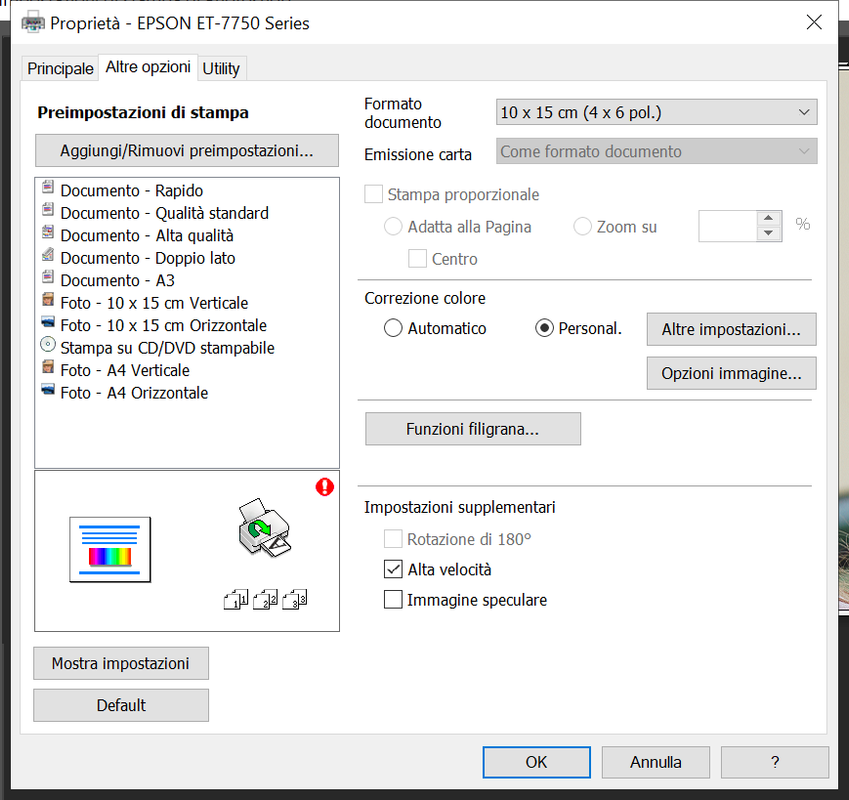Click the CD/DVD disc preset icon
This screenshot has height=800, width=849.
[48, 344]
